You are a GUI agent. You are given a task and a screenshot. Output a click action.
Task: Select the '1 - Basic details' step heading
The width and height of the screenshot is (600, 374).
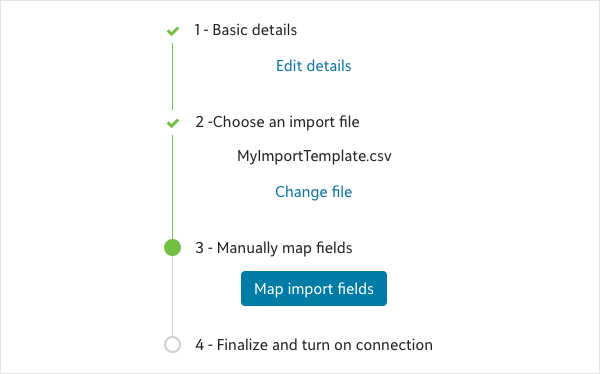point(246,30)
